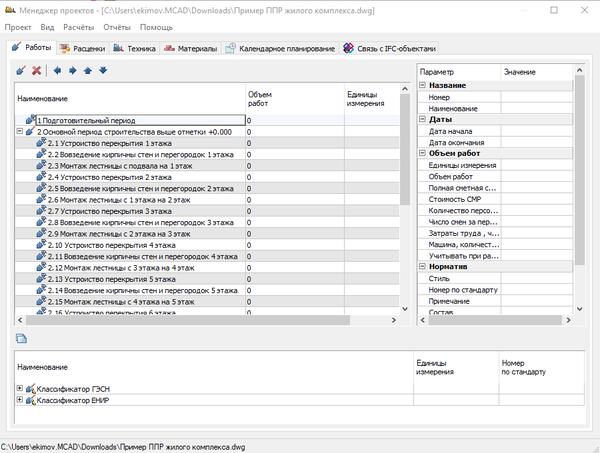Click the Параметр column header
Viewport: 600px width, 453px height.
(459, 72)
